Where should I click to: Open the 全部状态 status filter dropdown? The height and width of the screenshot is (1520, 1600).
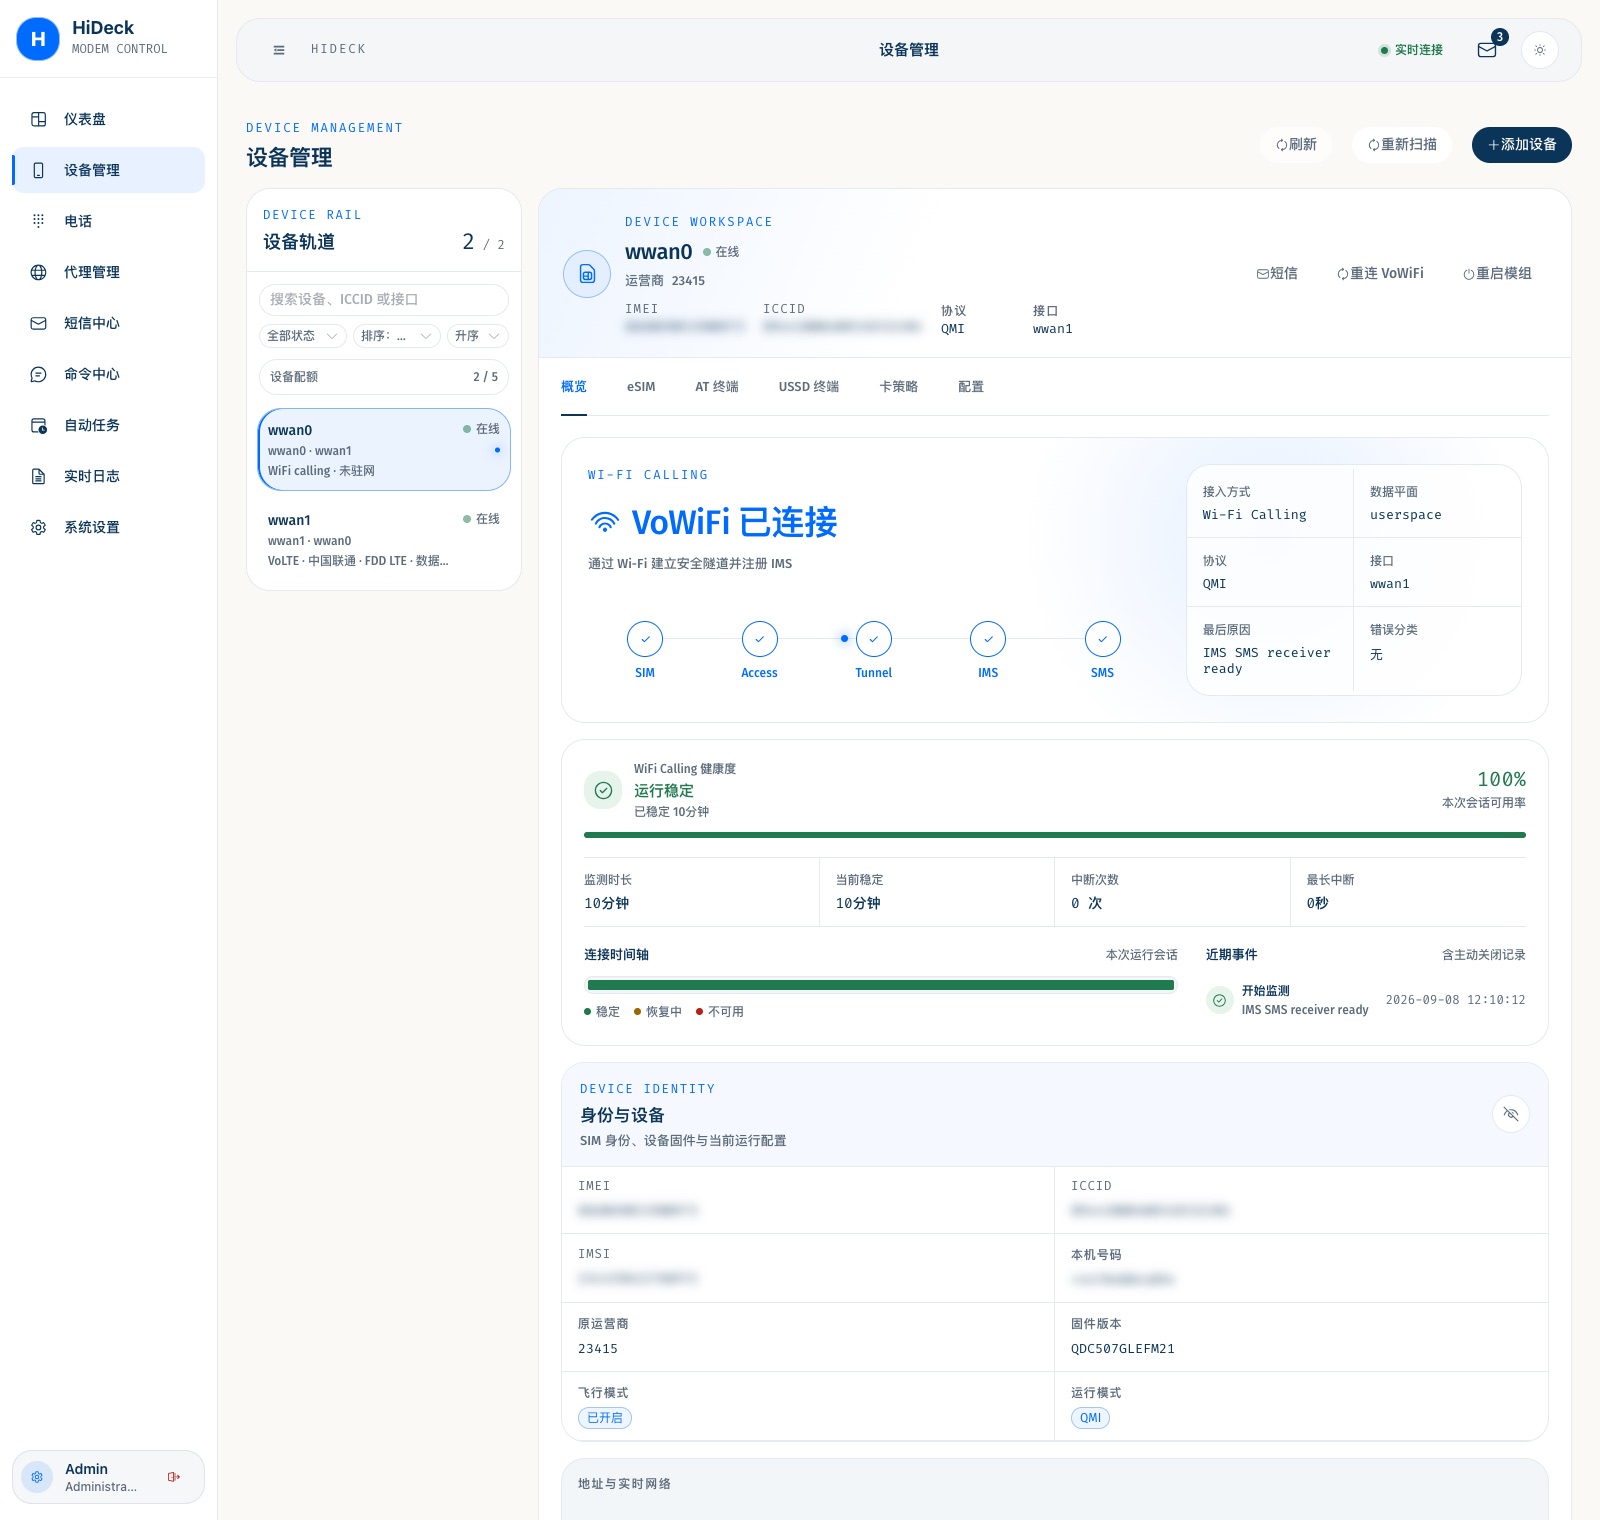point(303,336)
